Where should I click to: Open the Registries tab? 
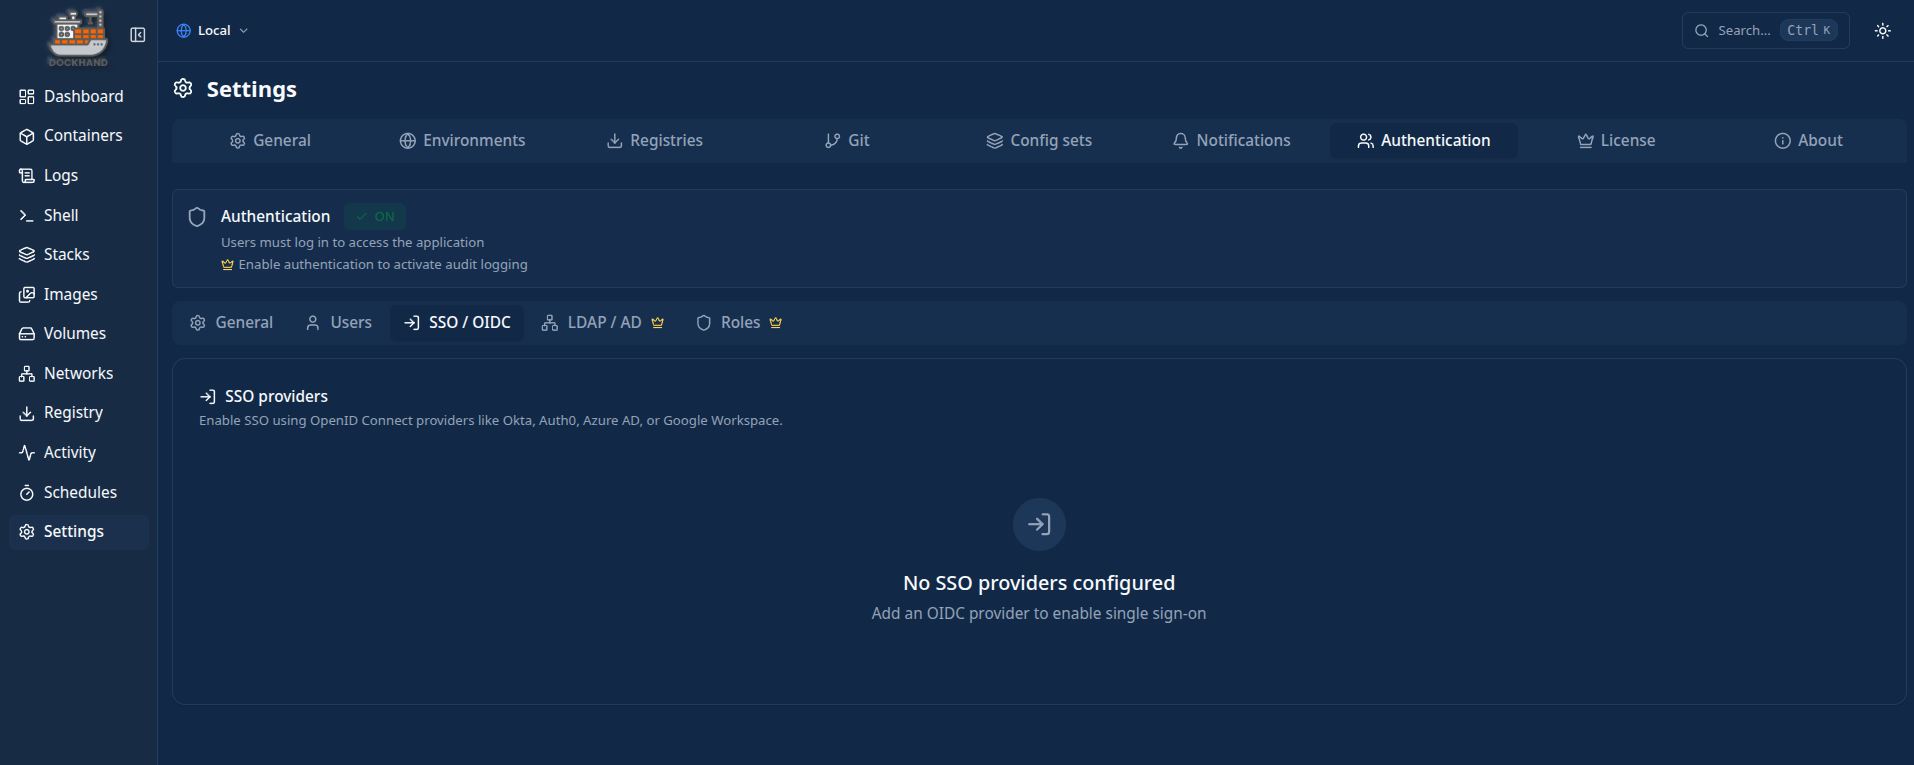pos(655,141)
